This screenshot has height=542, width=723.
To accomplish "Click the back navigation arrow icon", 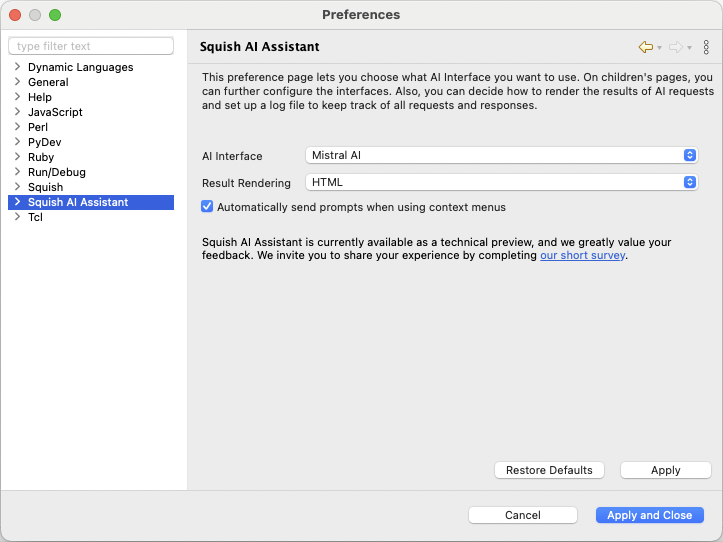I will 646,47.
